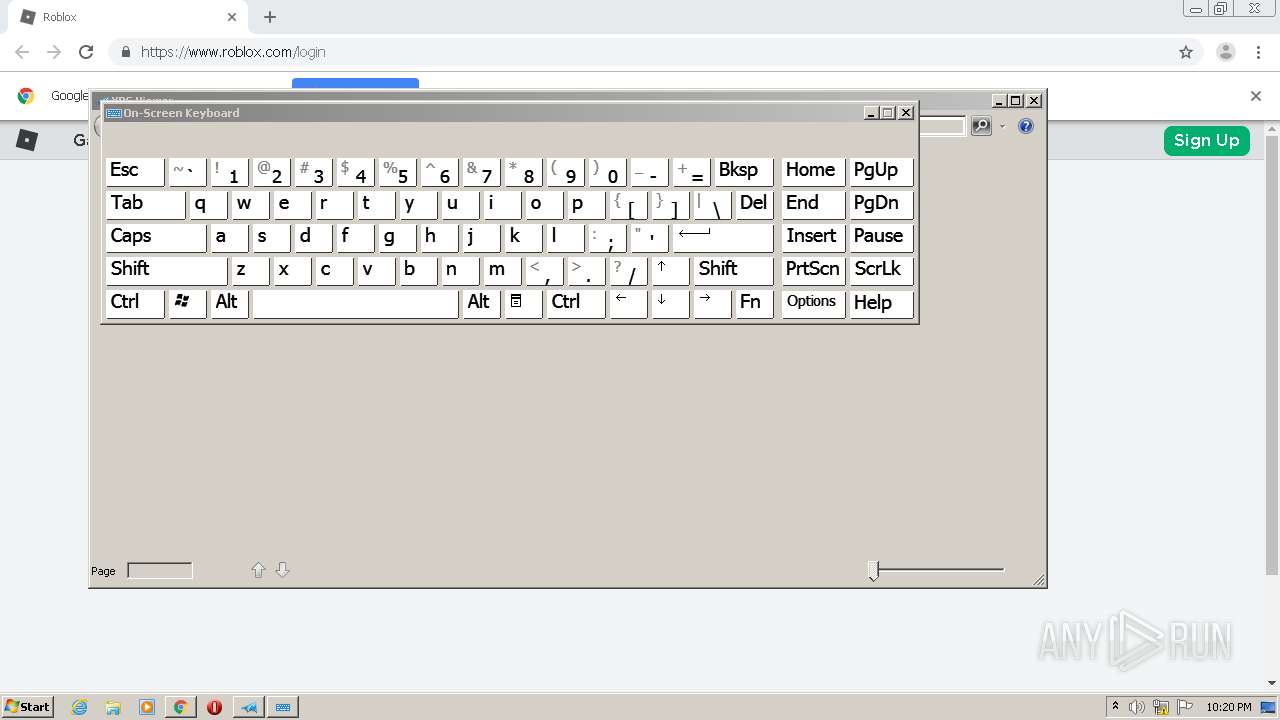Hit the Esc key
Viewport: 1280px width, 720px height.
pyautogui.click(x=135, y=171)
